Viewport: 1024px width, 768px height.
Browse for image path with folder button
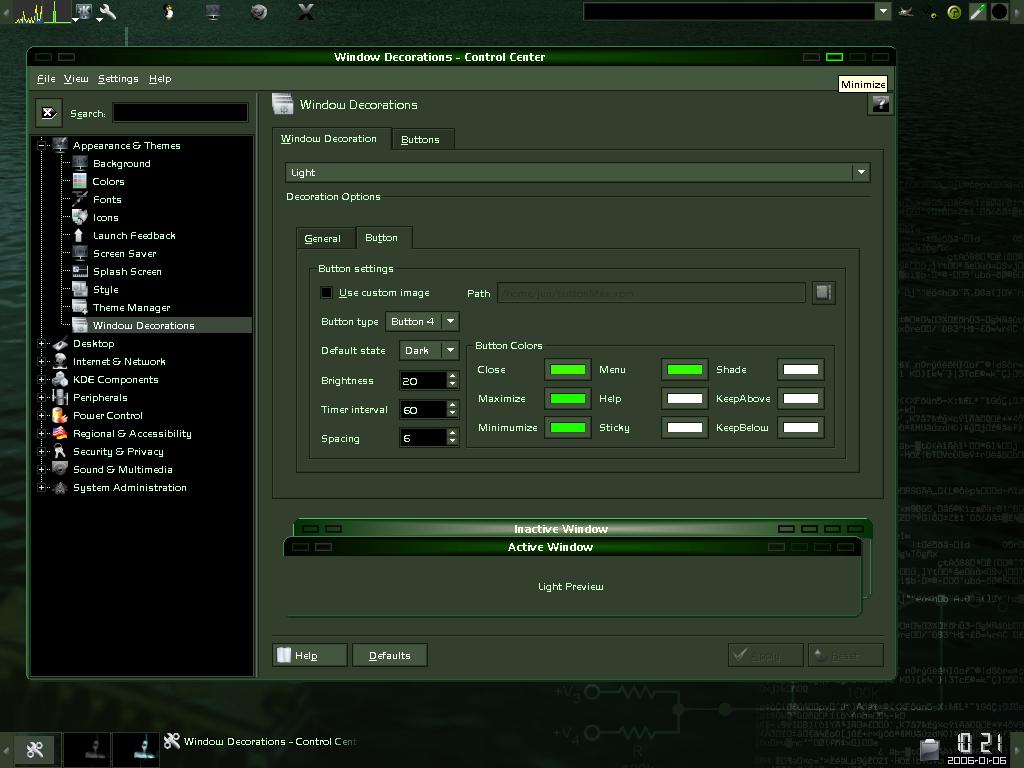pos(824,293)
